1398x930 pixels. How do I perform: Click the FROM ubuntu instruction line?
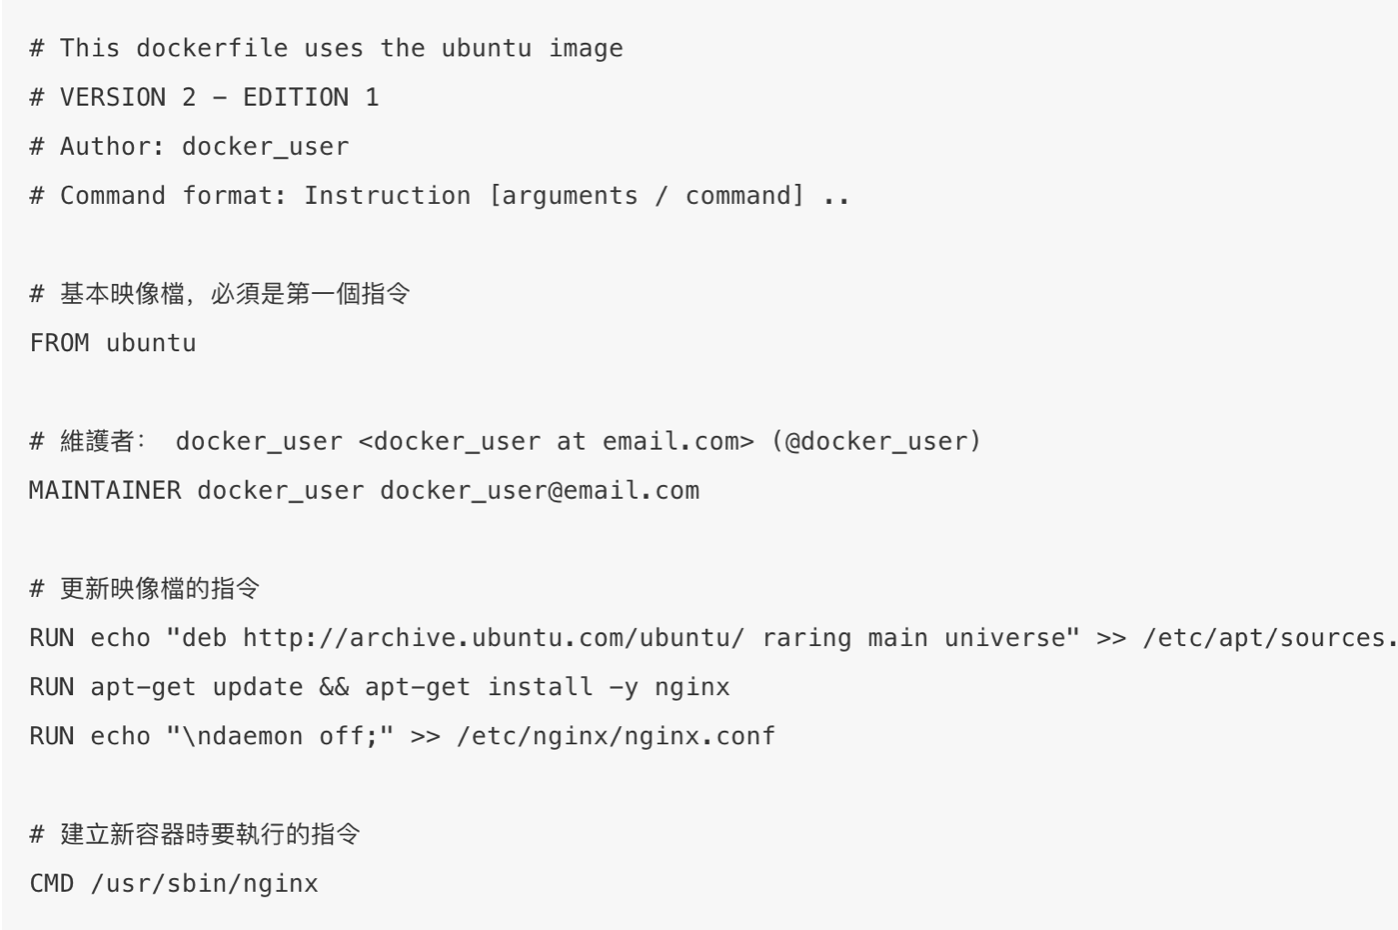tap(113, 343)
